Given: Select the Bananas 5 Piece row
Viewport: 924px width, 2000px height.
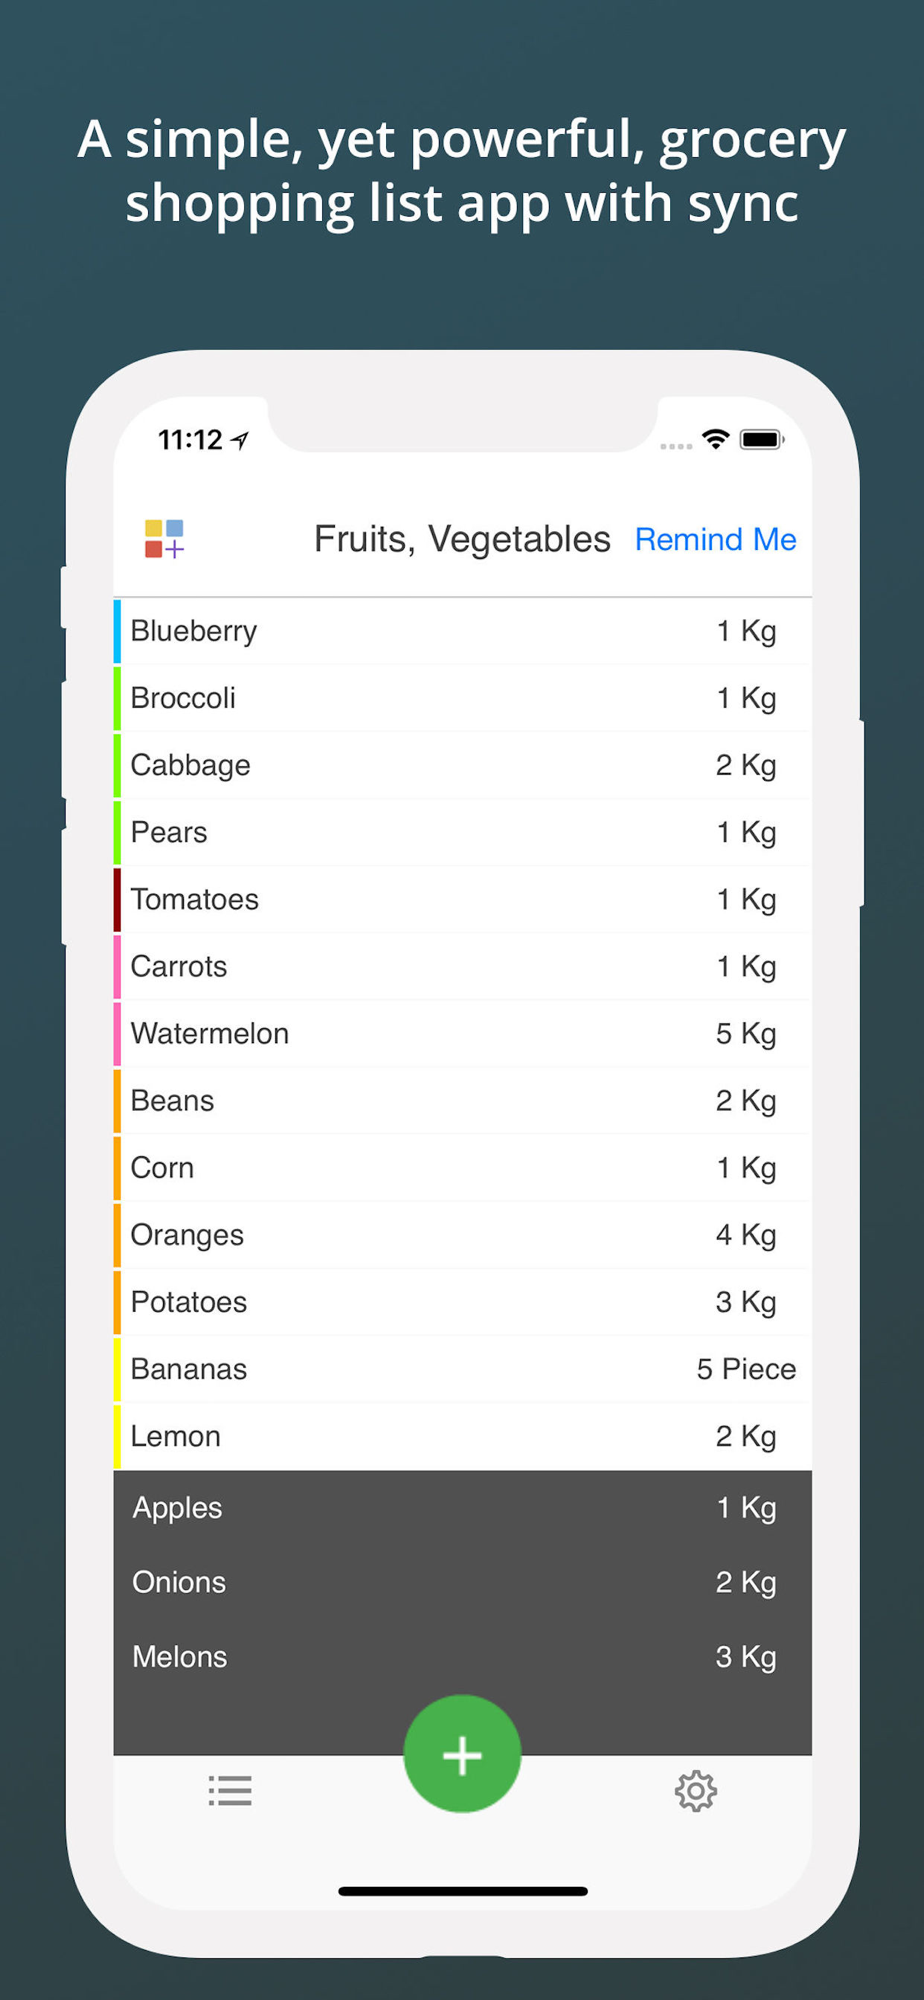Looking at the screenshot, I should pos(462,1369).
